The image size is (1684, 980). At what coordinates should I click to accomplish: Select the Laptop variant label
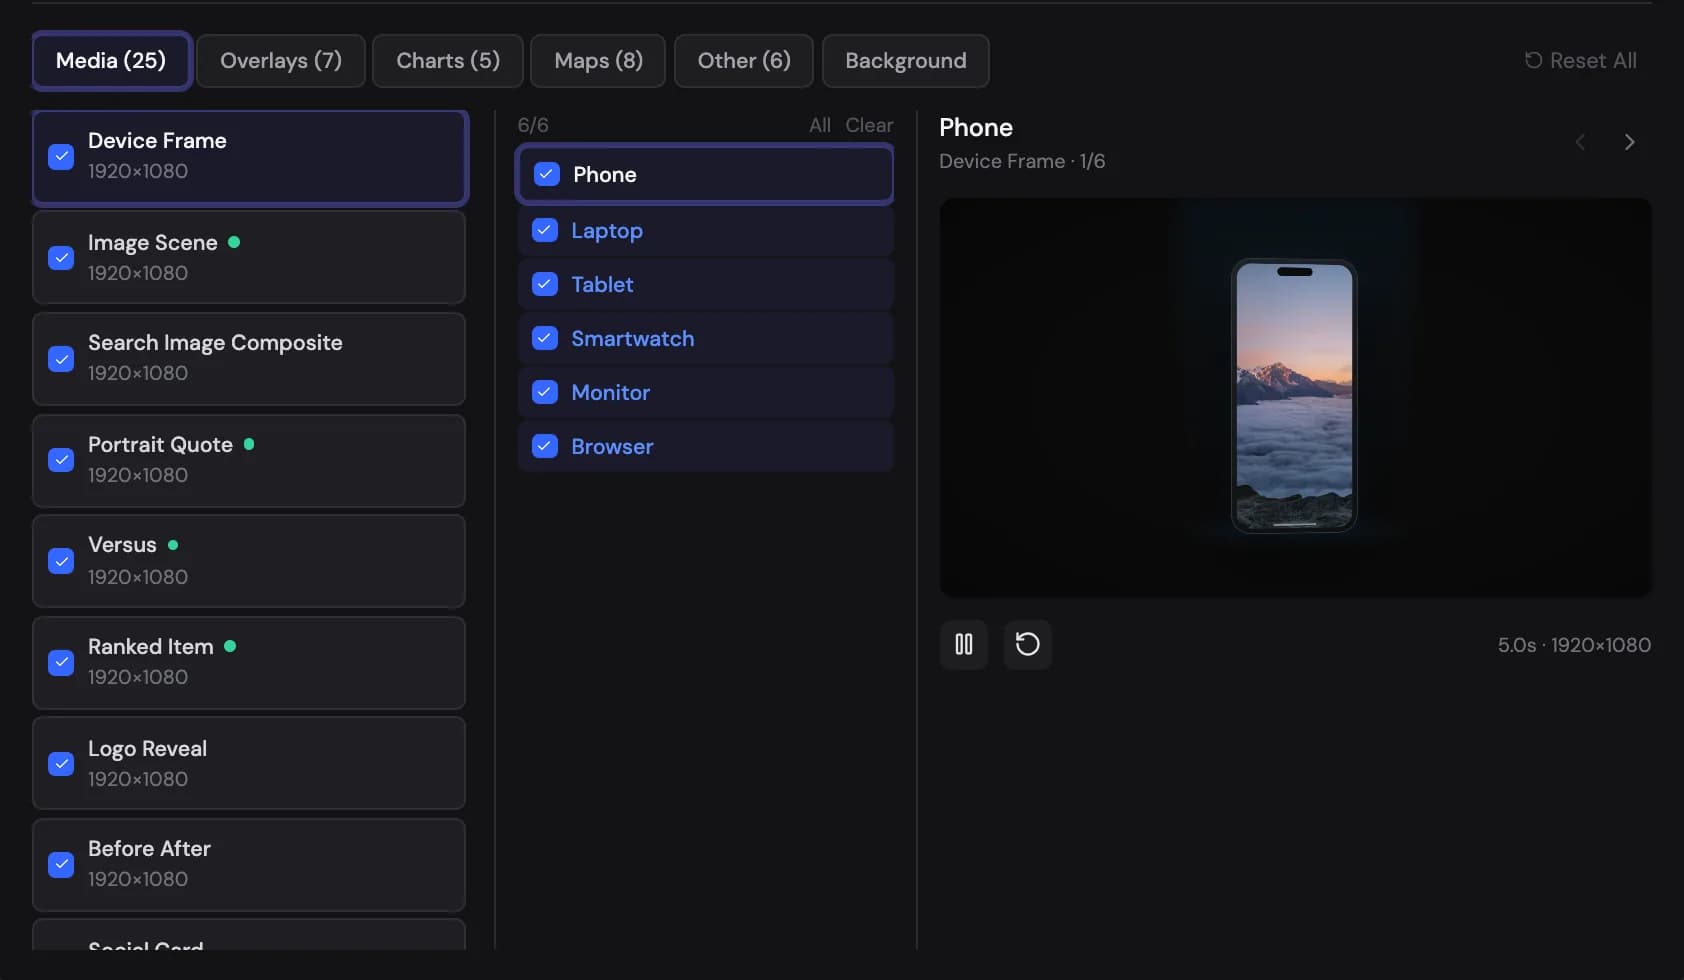607,231
